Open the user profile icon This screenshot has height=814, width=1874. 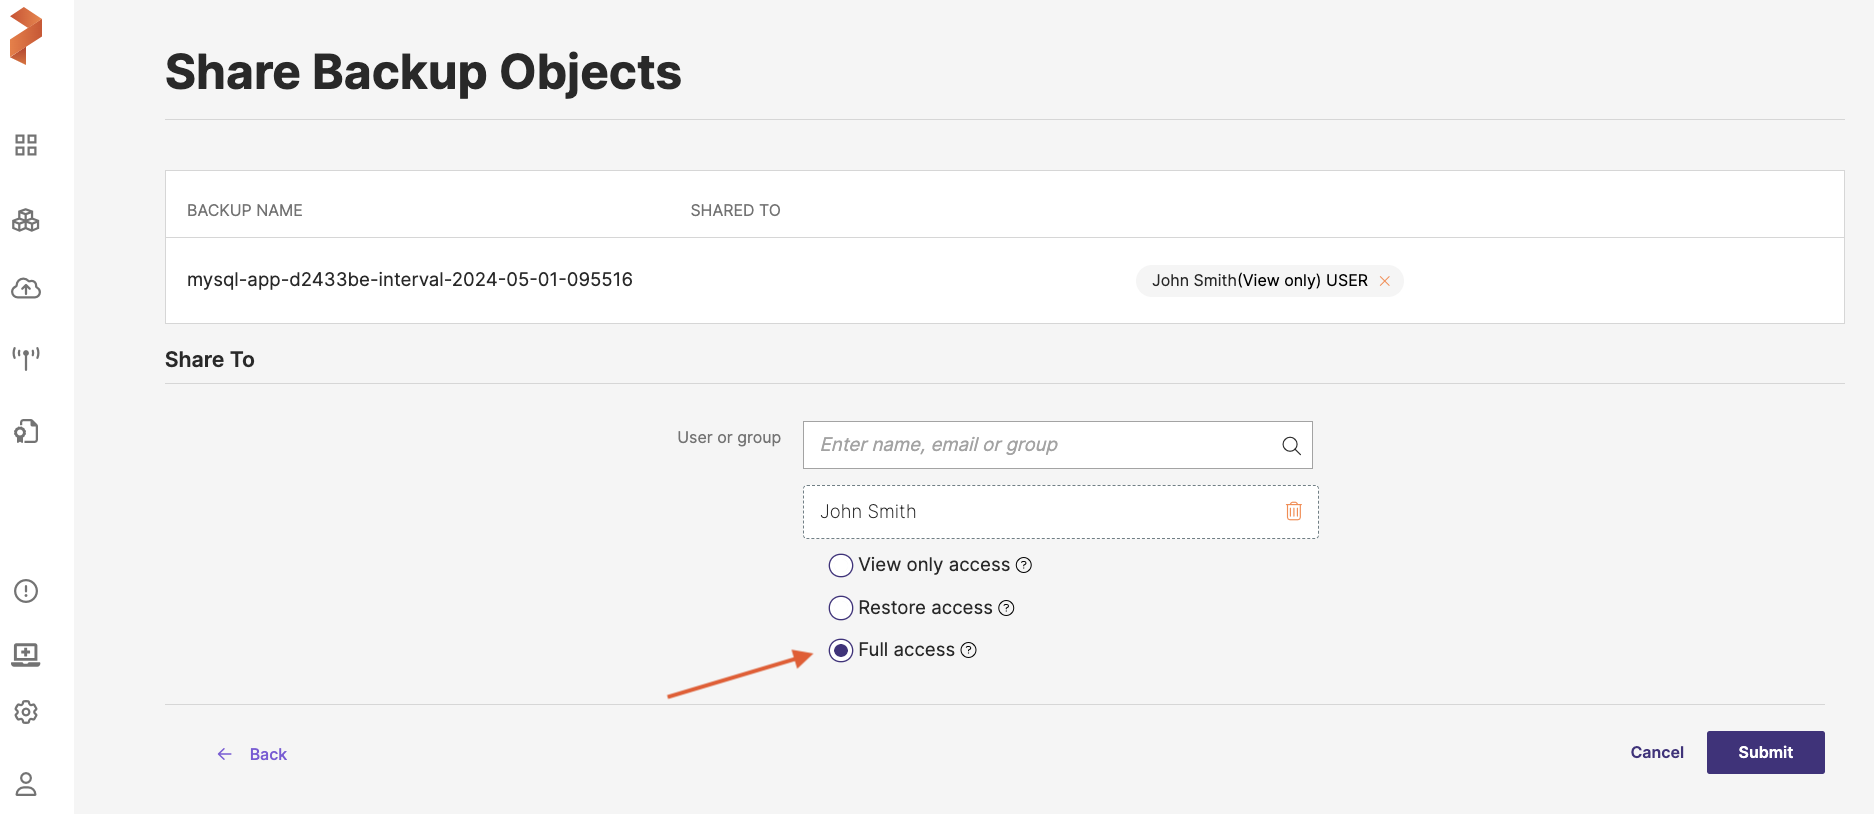point(26,784)
